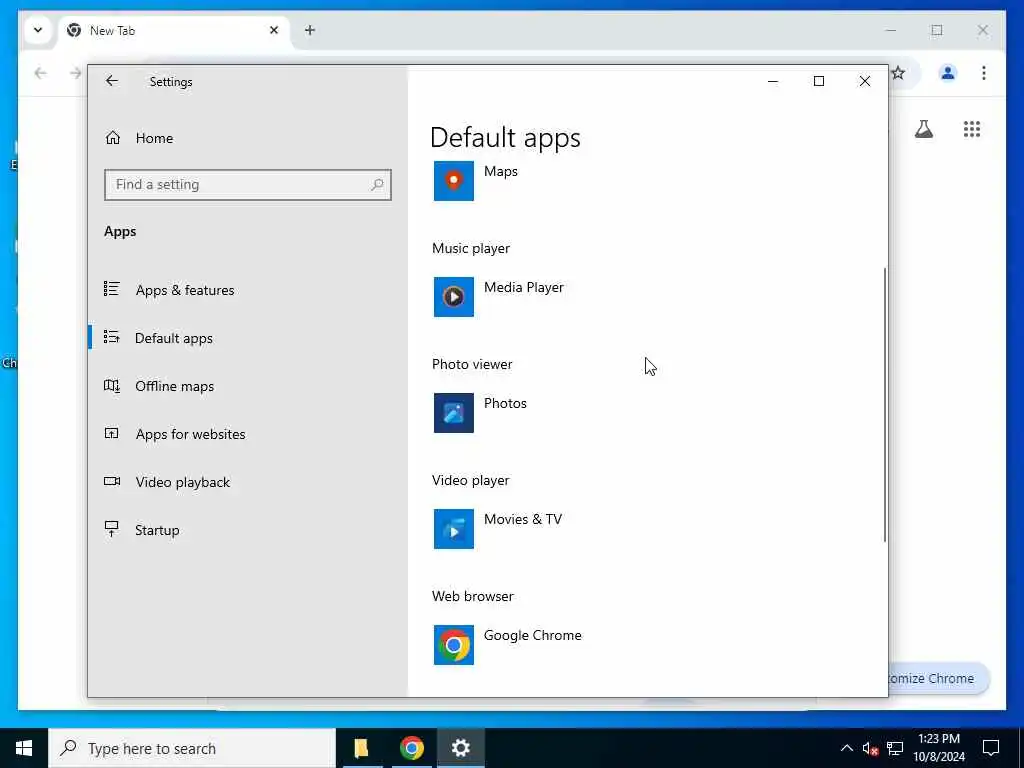This screenshot has height=768, width=1024.
Task: Click the Media Player app icon
Action: (453, 296)
